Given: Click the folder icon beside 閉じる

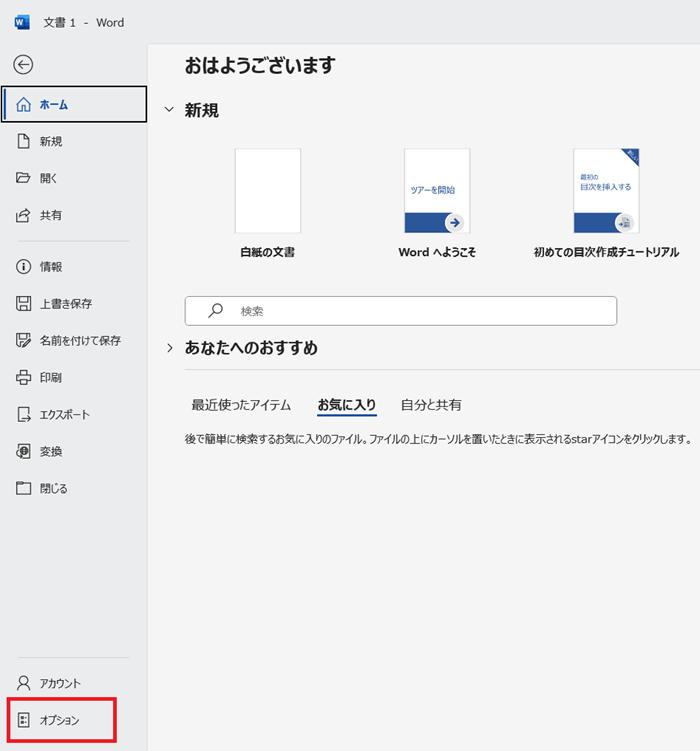Looking at the screenshot, I should pyautogui.click(x=23, y=488).
